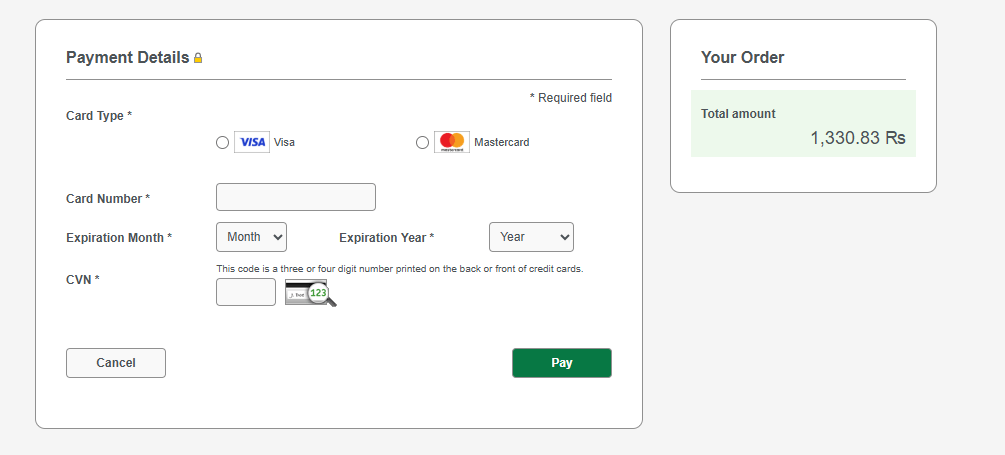Image resolution: width=1005 pixels, height=455 pixels.
Task: Click the Total amount 1,330.83 Rs box
Action: (x=803, y=124)
